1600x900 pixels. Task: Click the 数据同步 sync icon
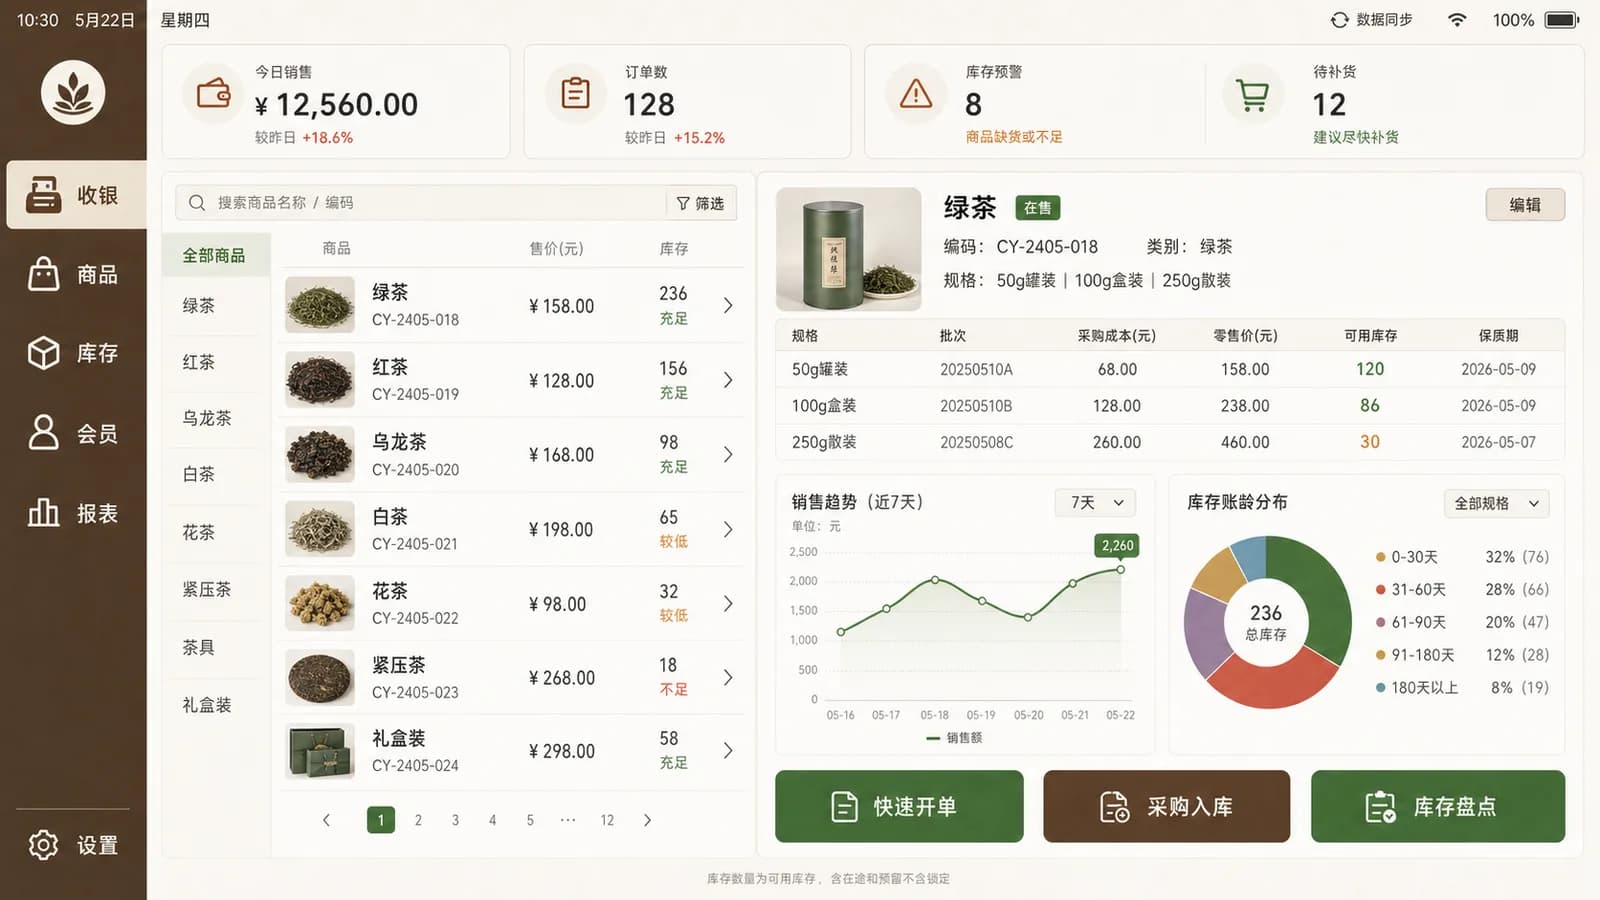tap(1339, 20)
